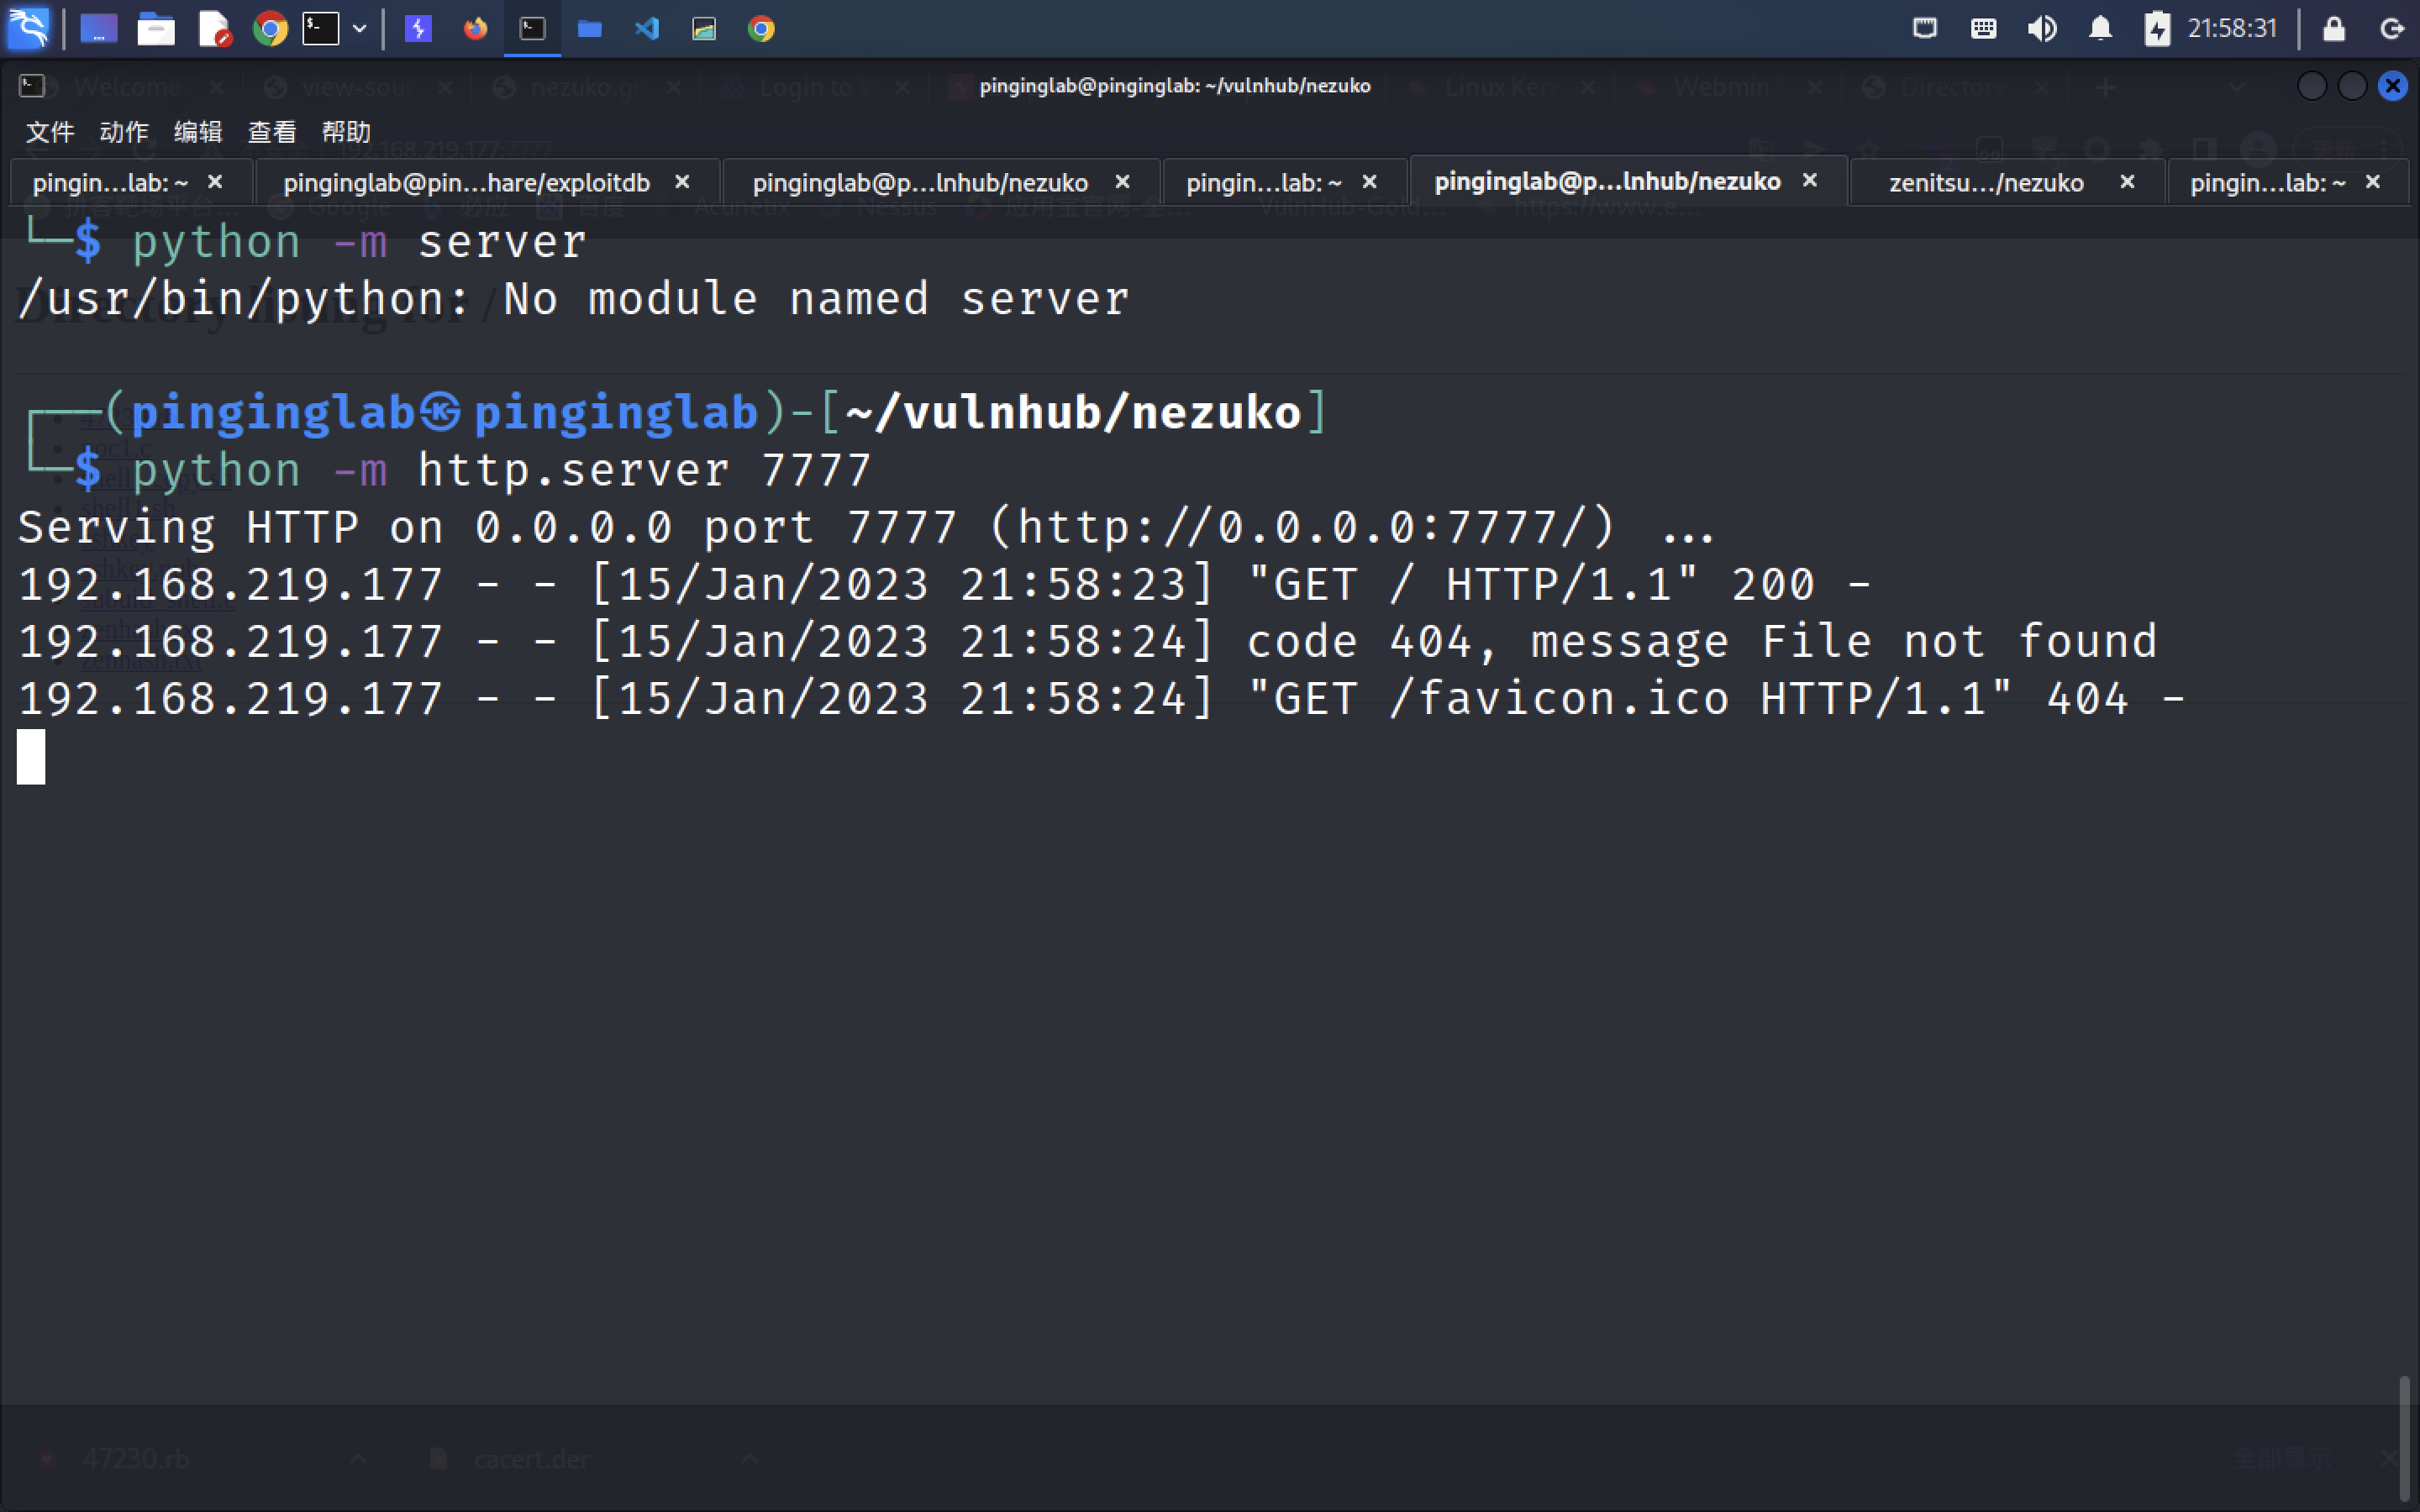This screenshot has width=2420, height=1512.
Task: Open the notifications bell icon
Action: click(2100, 28)
